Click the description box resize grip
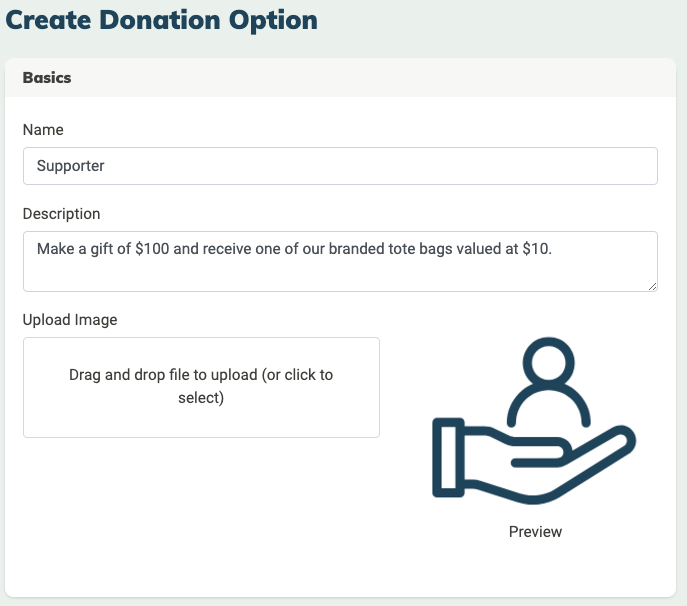The width and height of the screenshot is (687, 606). pyautogui.click(x=652, y=286)
